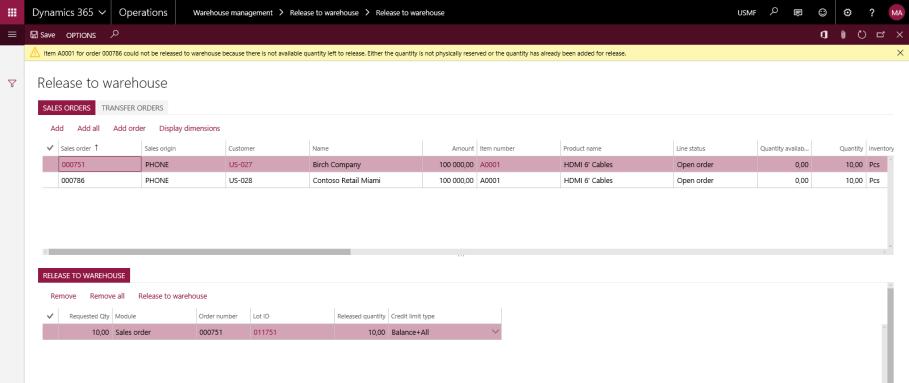The width and height of the screenshot is (909, 383).
Task: Open the Credit limit type dropdown
Action: point(495,332)
